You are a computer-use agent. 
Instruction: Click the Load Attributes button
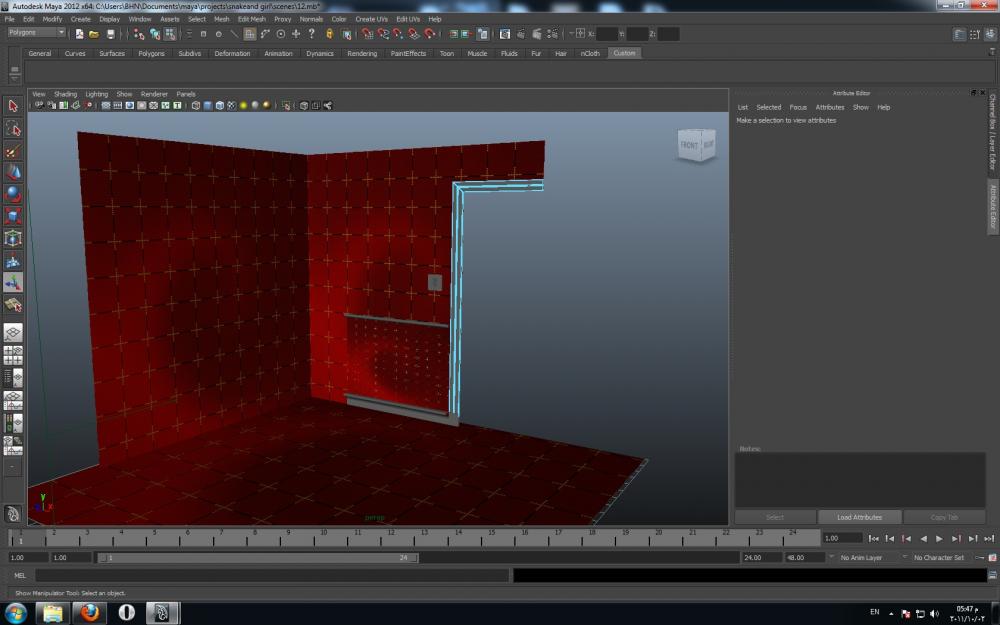859,517
